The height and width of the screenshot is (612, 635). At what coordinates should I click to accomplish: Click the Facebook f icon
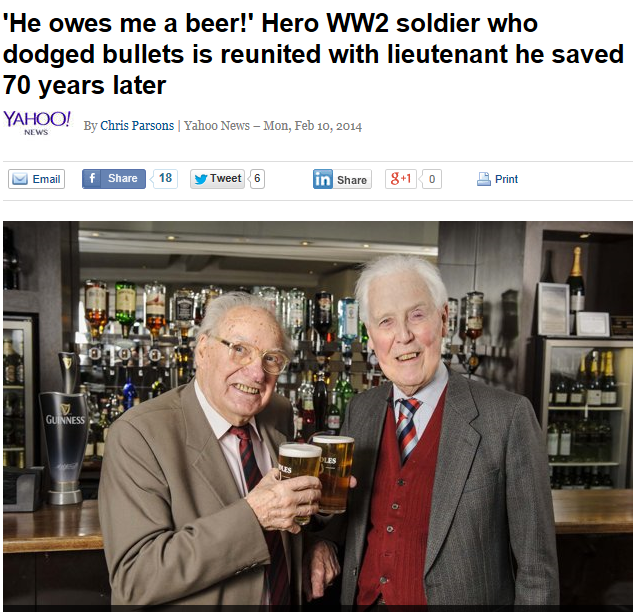(92, 179)
